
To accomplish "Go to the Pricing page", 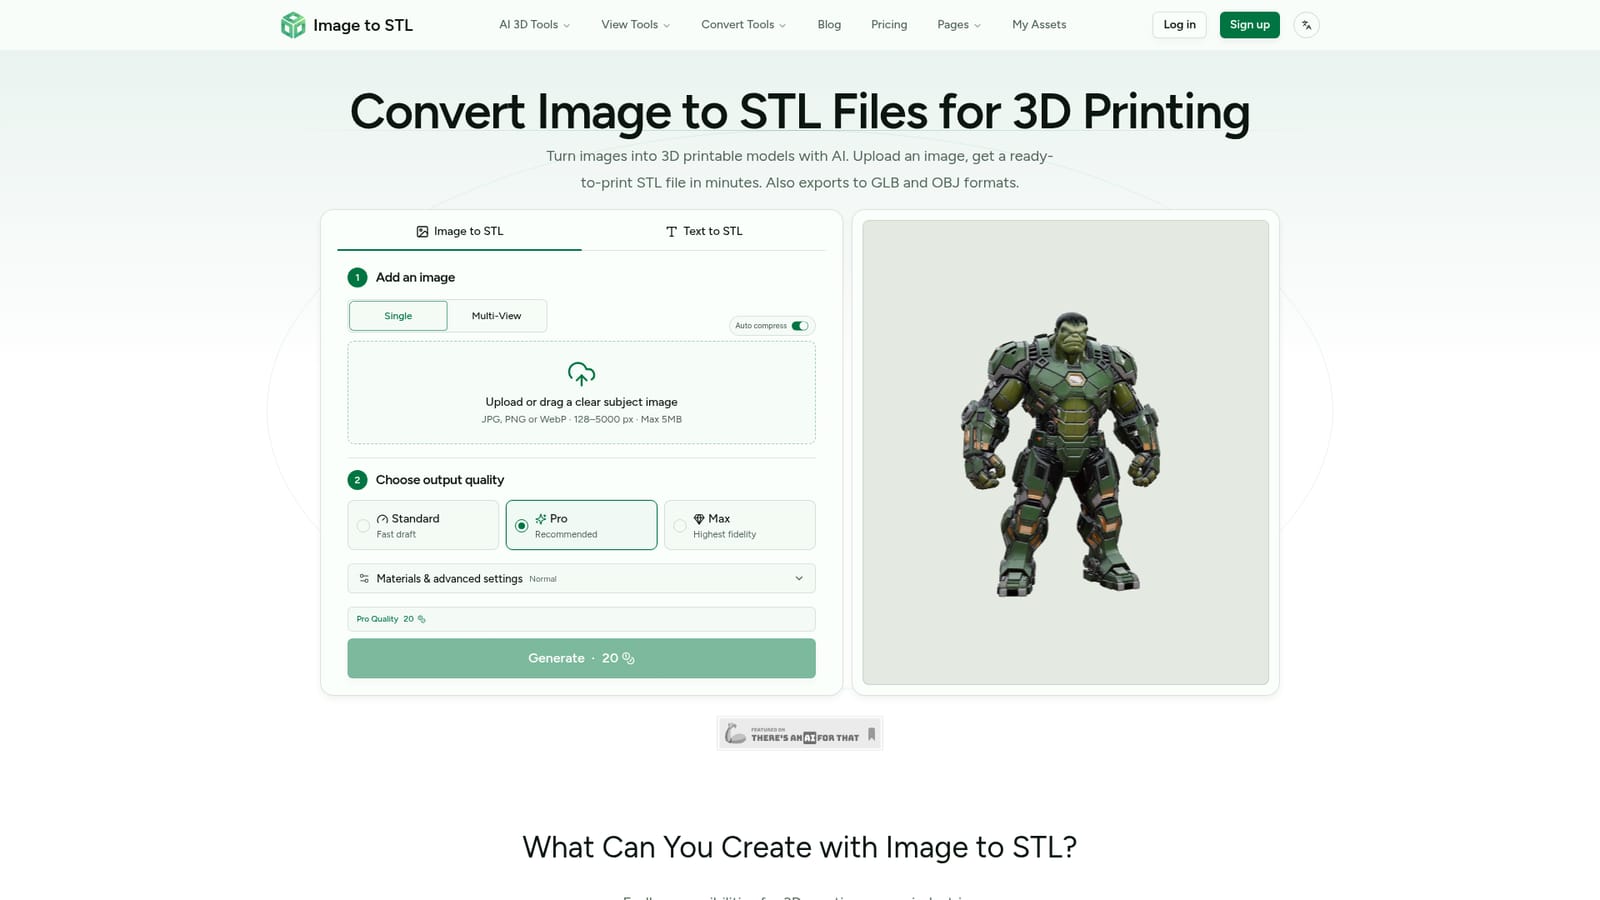I will pos(889,25).
